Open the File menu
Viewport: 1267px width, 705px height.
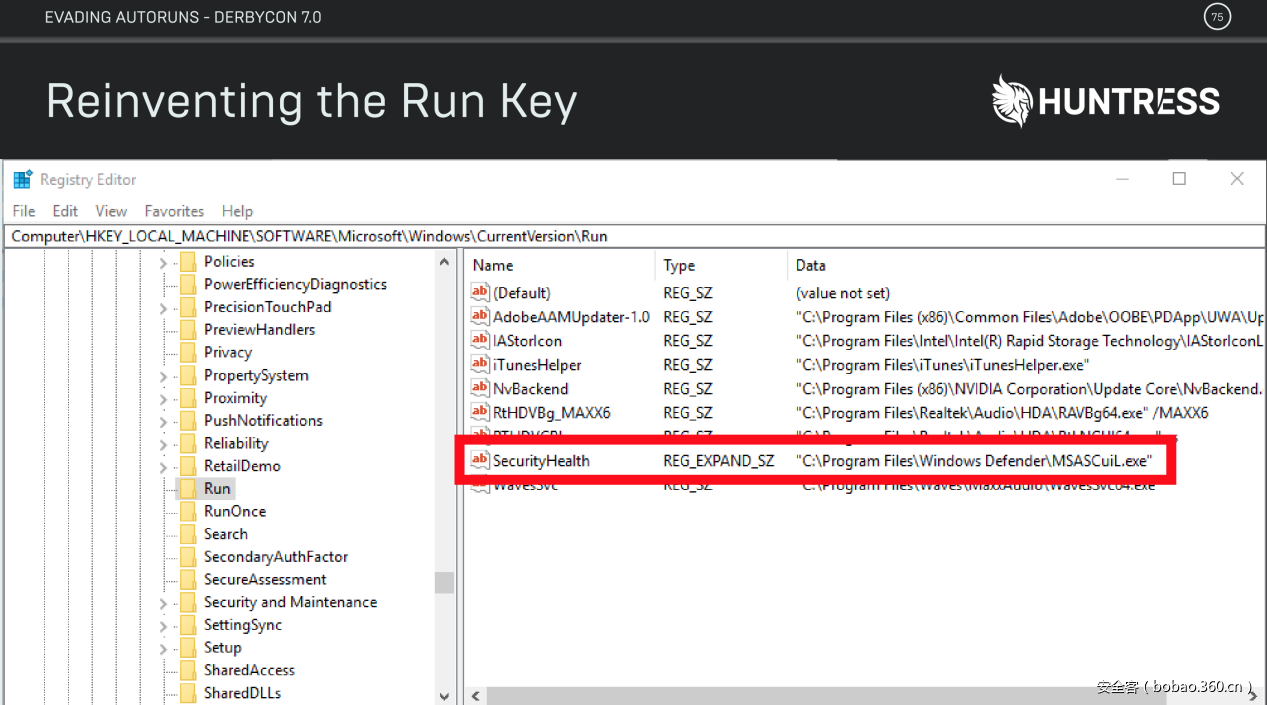tap(23, 211)
